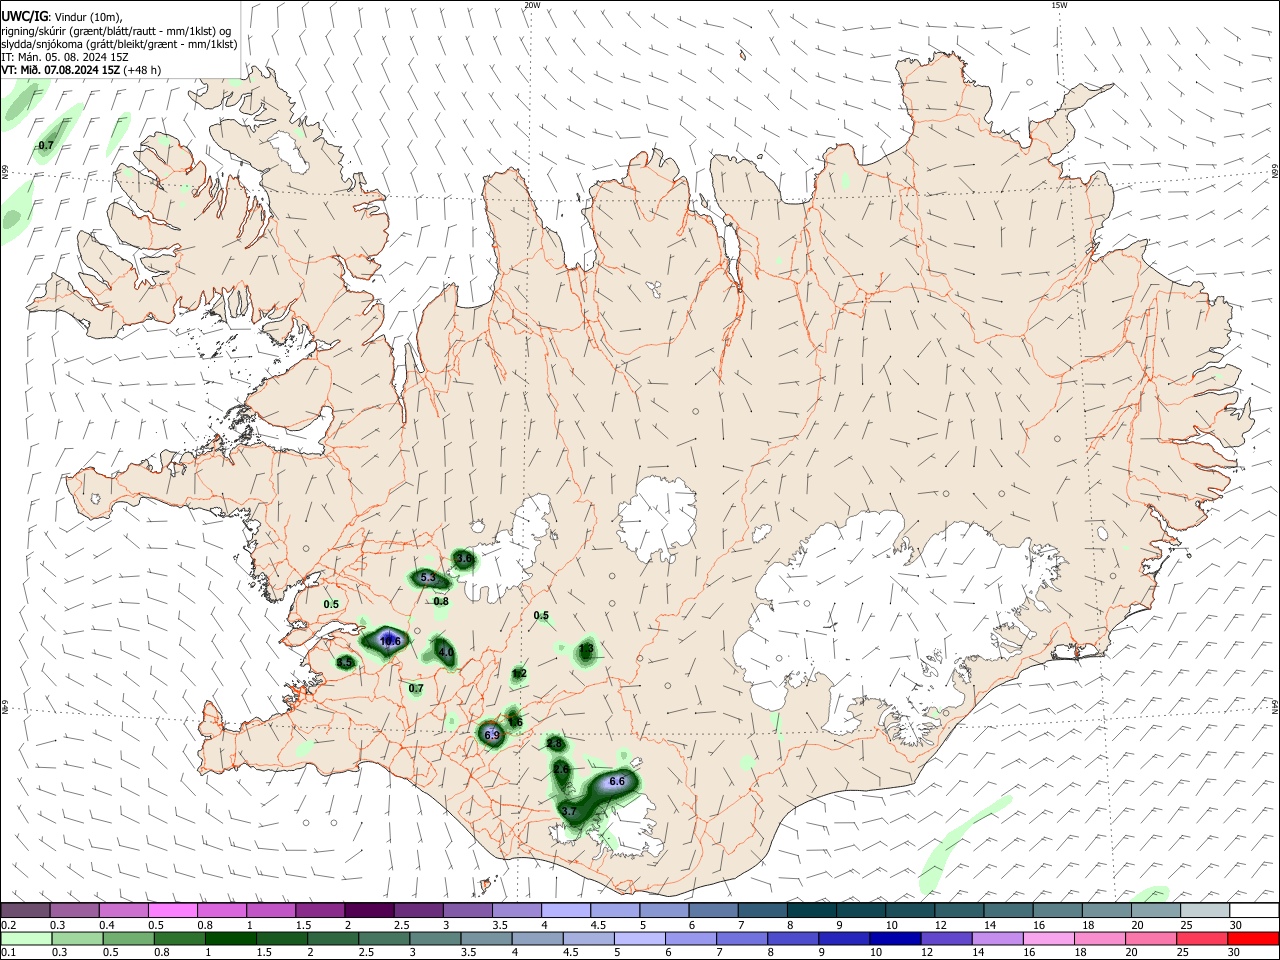Click the 5.3 rainfall label
The width and height of the screenshot is (1280, 960).
coord(428,578)
